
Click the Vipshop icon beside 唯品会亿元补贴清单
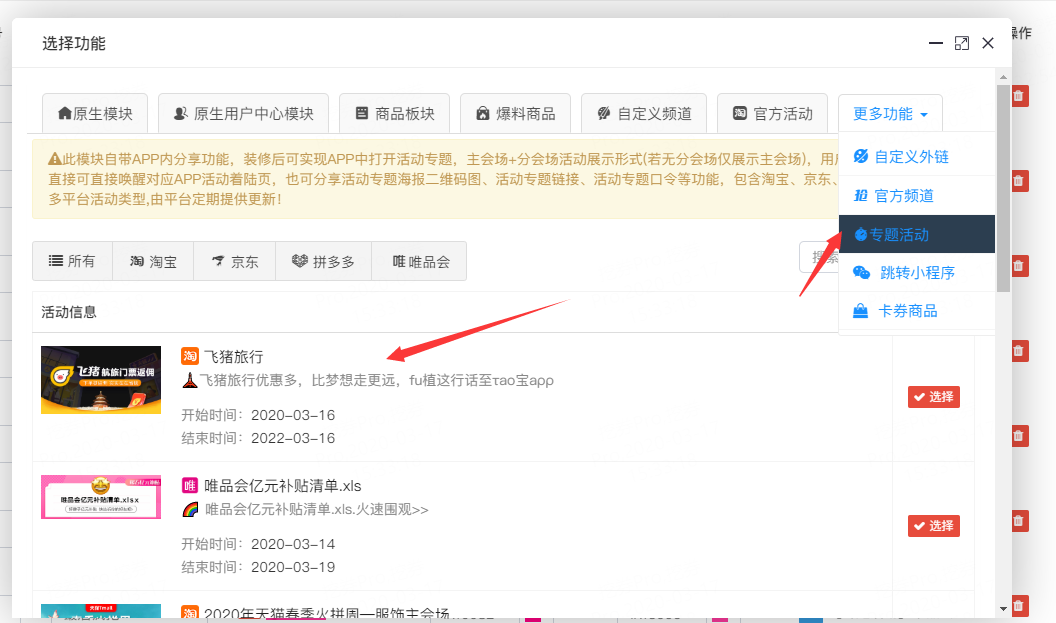click(190, 485)
